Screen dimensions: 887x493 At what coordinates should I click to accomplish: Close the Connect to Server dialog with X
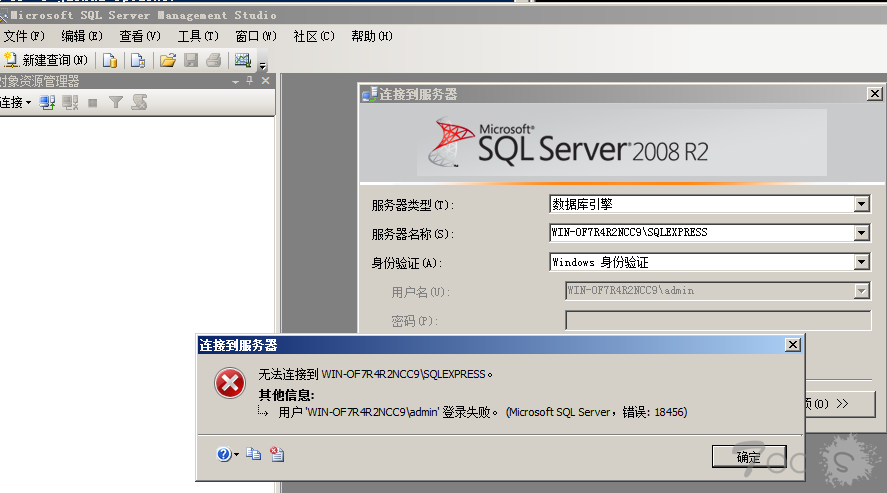(875, 94)
